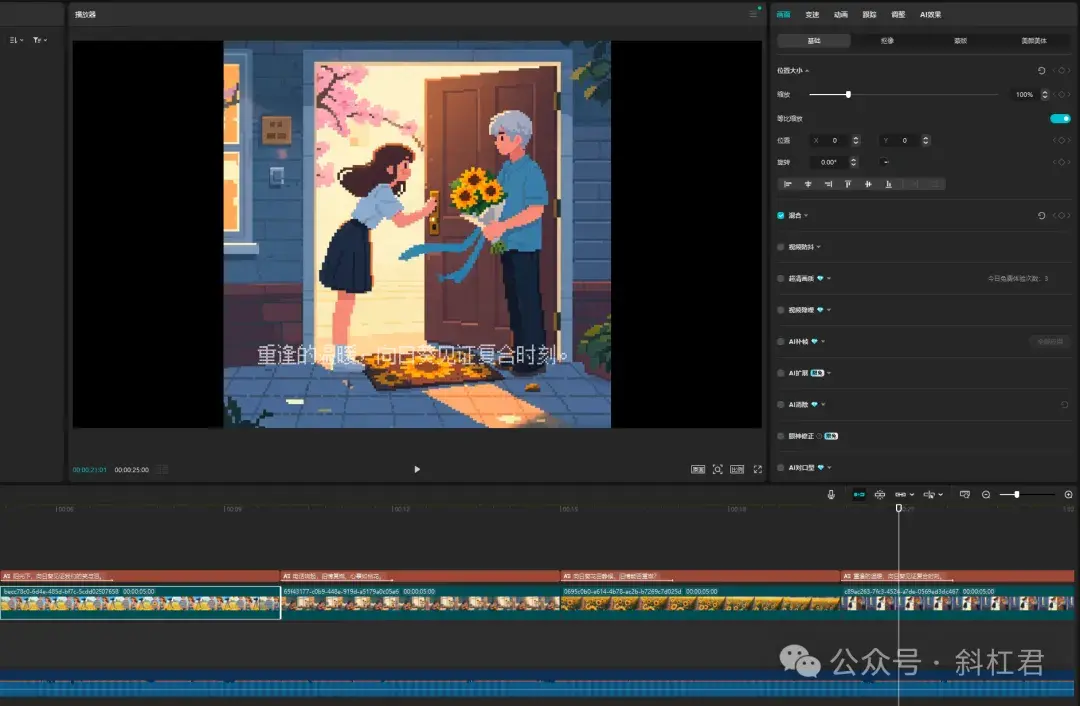Image resolution: width=1080 pixels, height=706 pixels.
Task: Click the 缩放 slider handle
Action: tap(848, 94)
